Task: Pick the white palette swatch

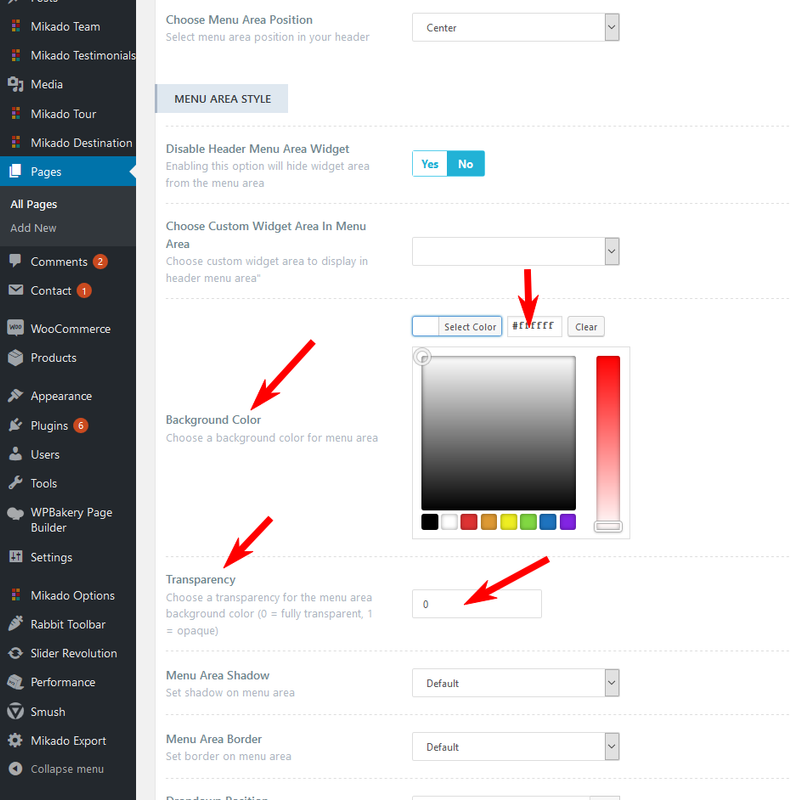Action: [x=449, y=522]
